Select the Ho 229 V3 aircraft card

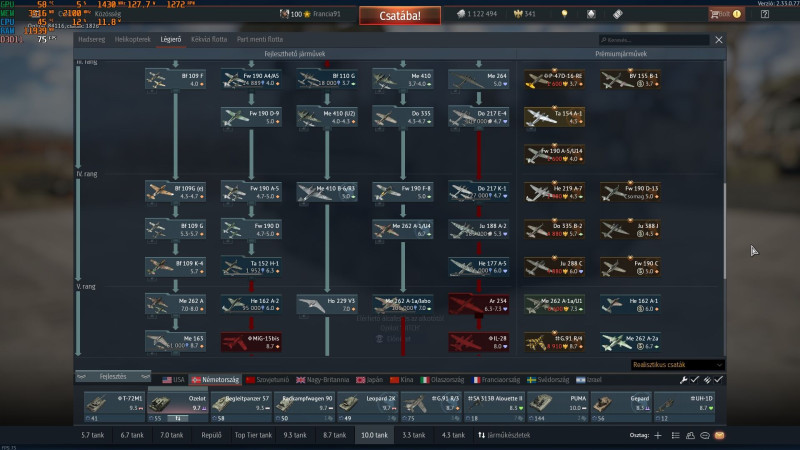click(327, 305)
